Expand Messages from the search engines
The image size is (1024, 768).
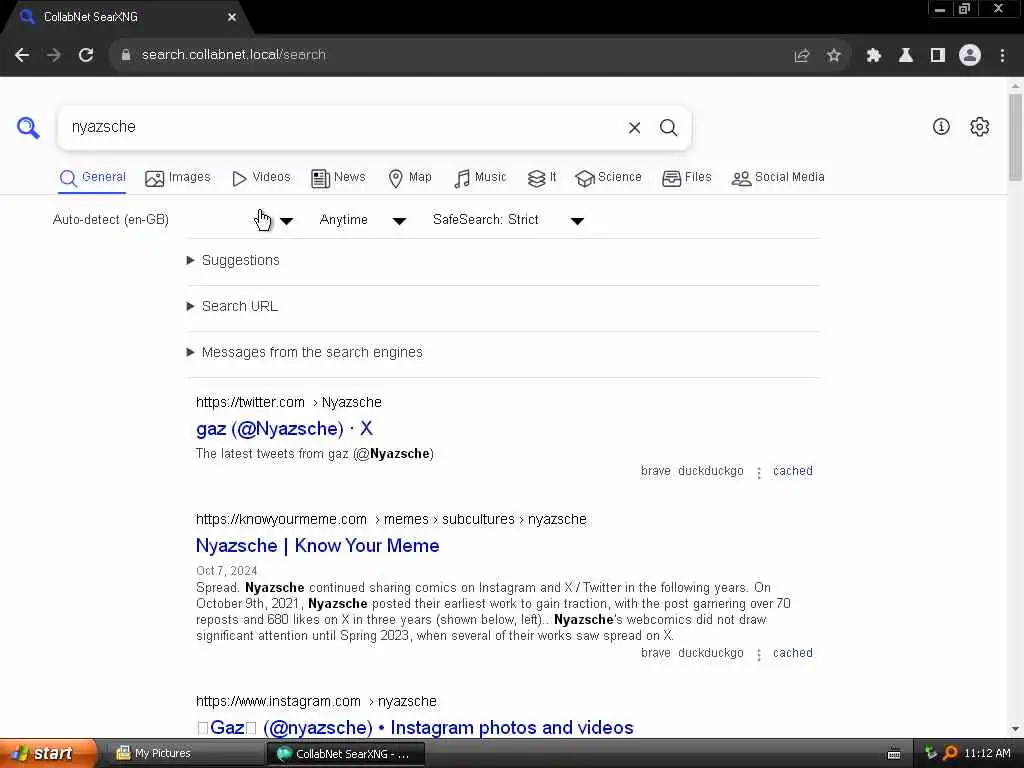(305, 353)
